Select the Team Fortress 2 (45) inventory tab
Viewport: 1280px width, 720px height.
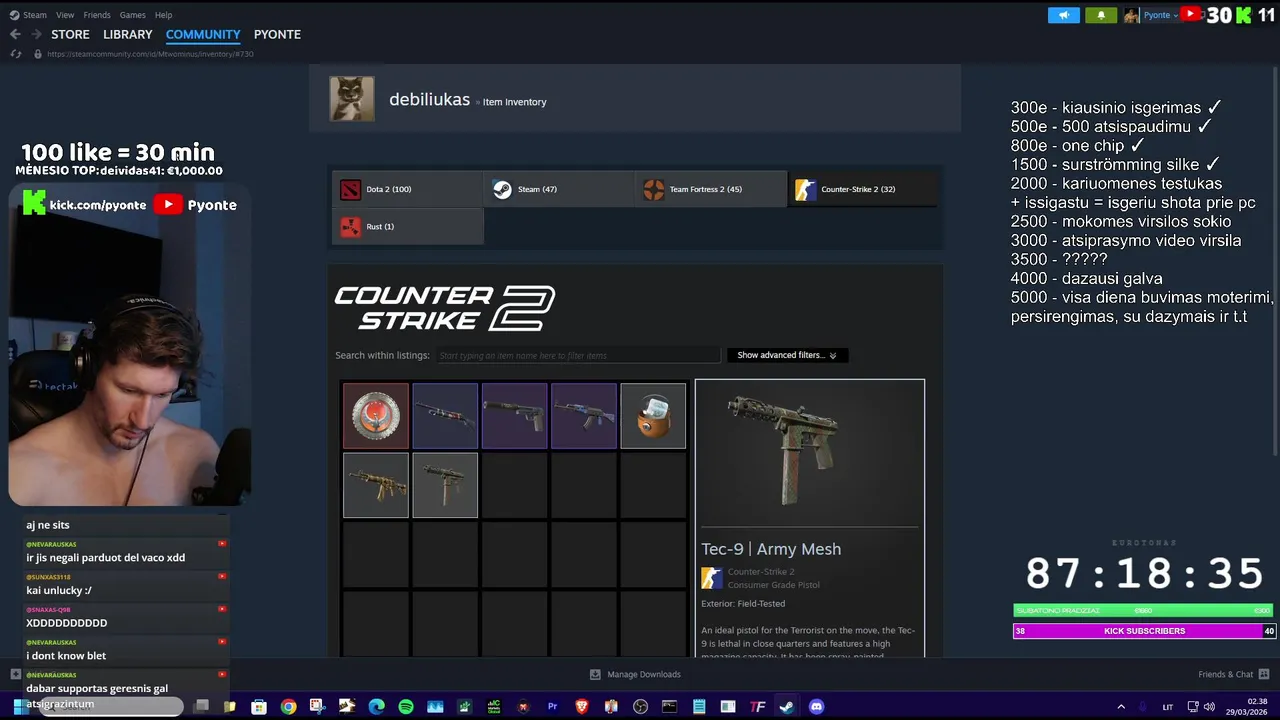(x=711, y=189)
